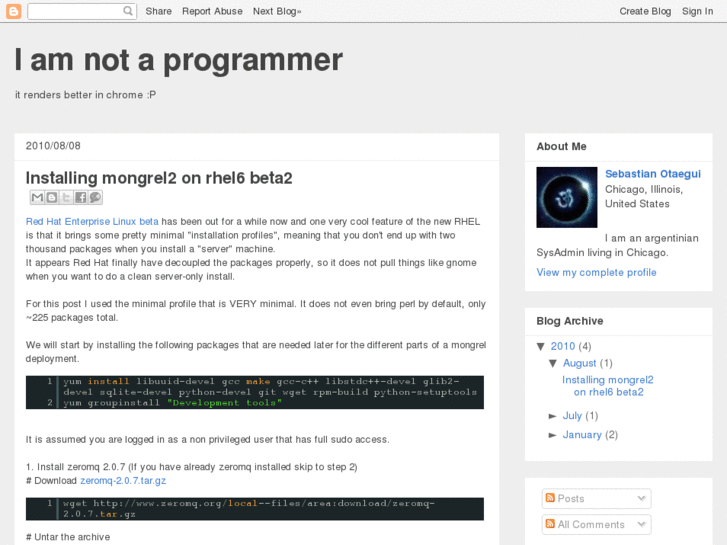
Task: Click Sebastian Otaegui's profile picture
Action: tap(566, 197)
